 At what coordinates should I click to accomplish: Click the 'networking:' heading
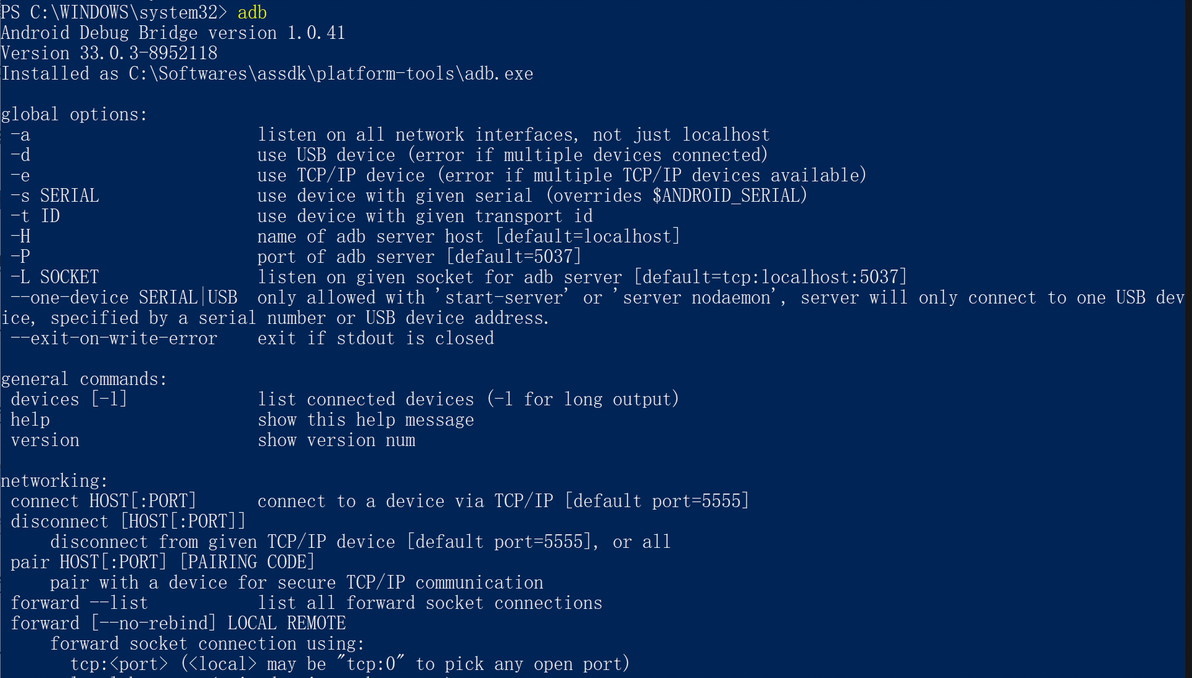(55, 481)
